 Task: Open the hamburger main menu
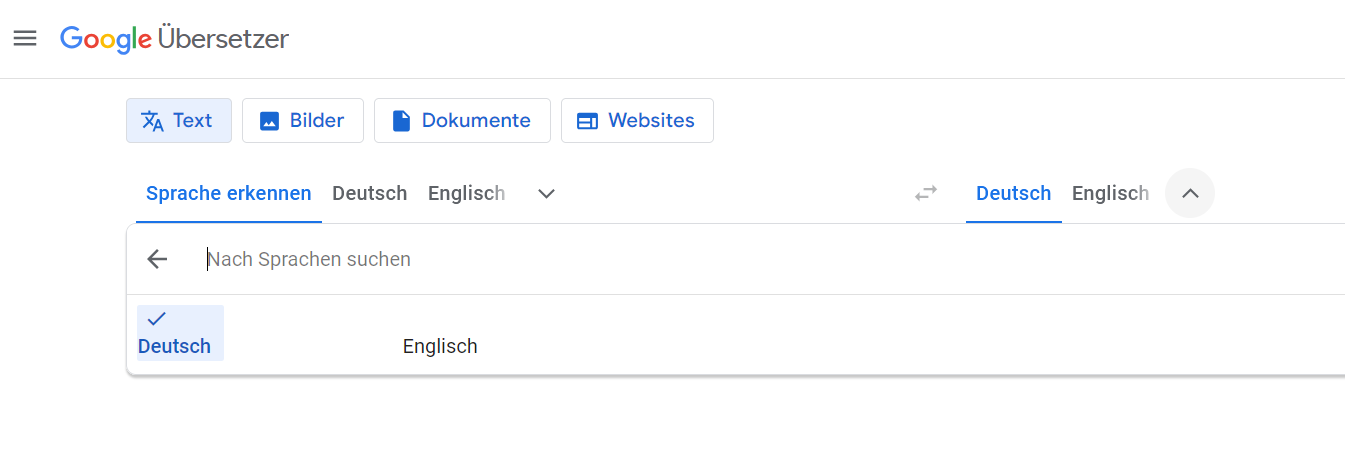pos(25,39)
